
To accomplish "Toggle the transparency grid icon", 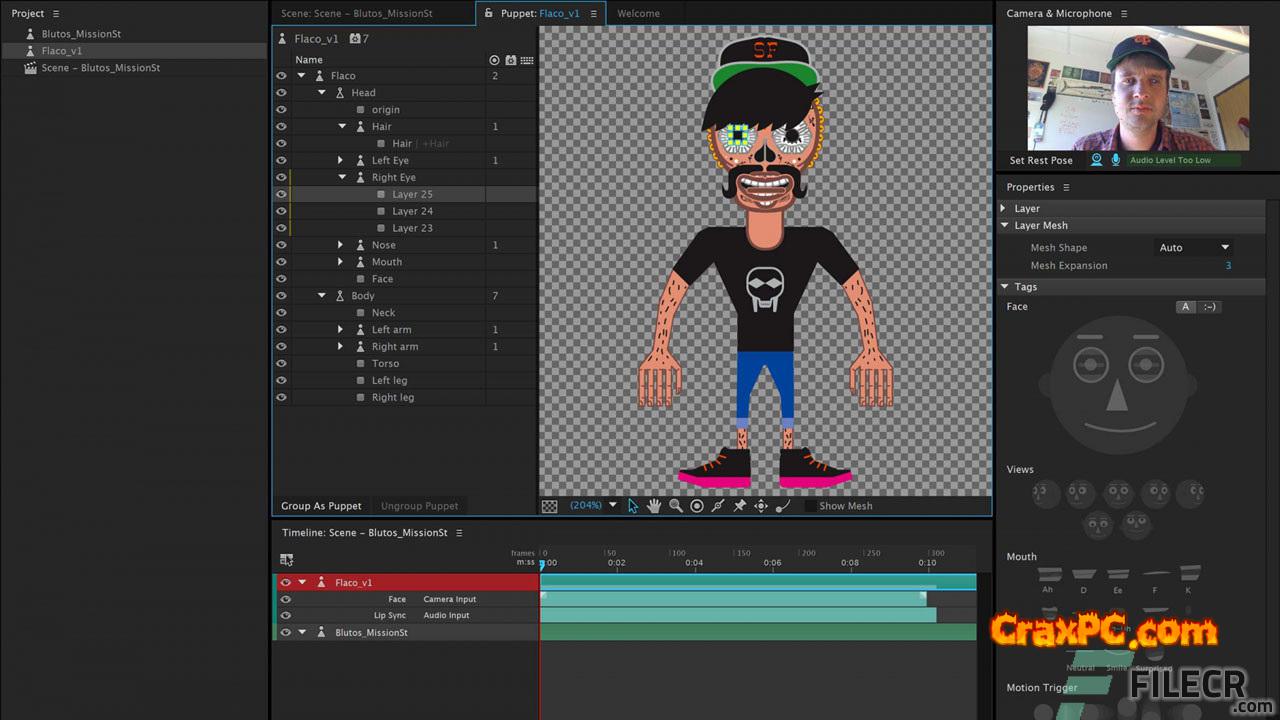I will pyautogui.click(x=549, y=506).
